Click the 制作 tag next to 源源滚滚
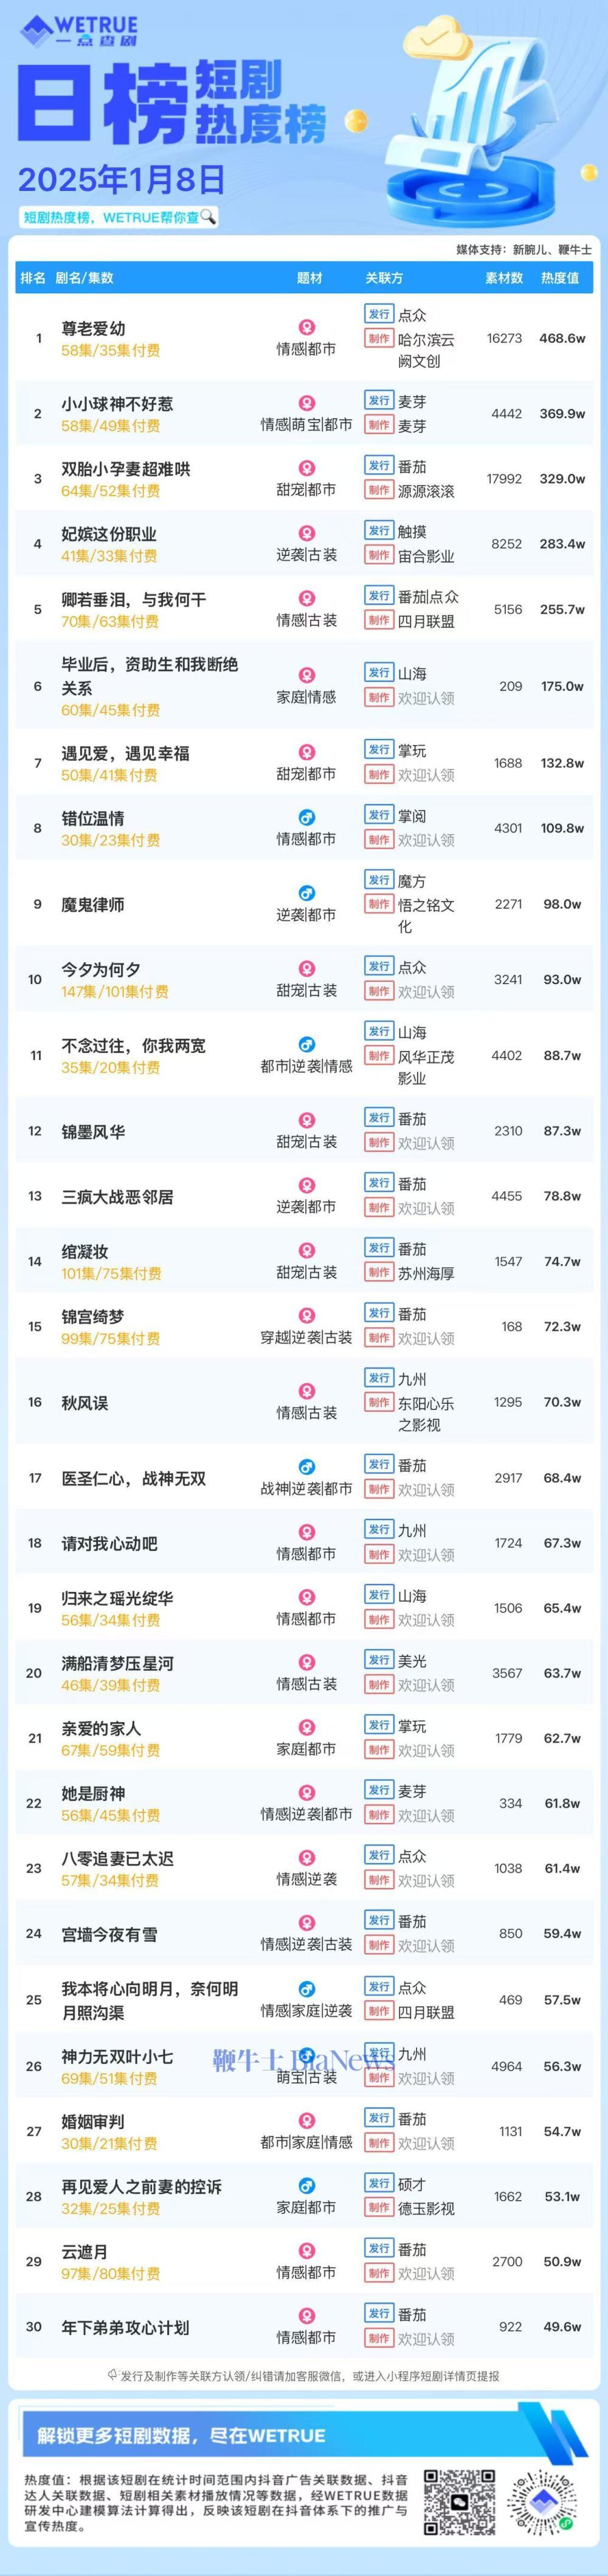 pyautogui.click(x=379, y=490)
